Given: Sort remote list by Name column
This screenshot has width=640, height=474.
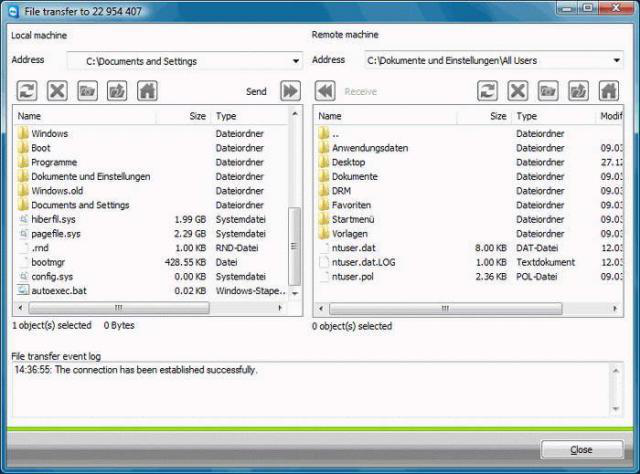Looking at the screenshot, I should point(385,116).
